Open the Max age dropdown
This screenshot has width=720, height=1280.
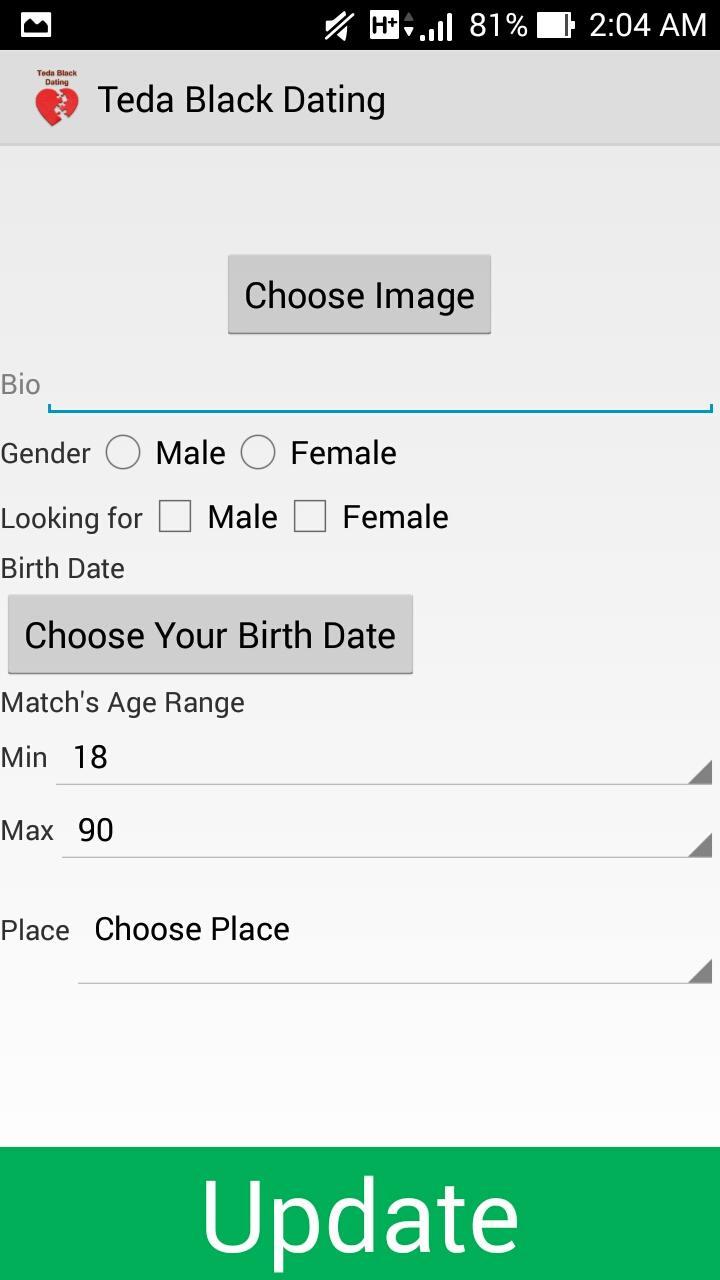click(x=386, y=831)
